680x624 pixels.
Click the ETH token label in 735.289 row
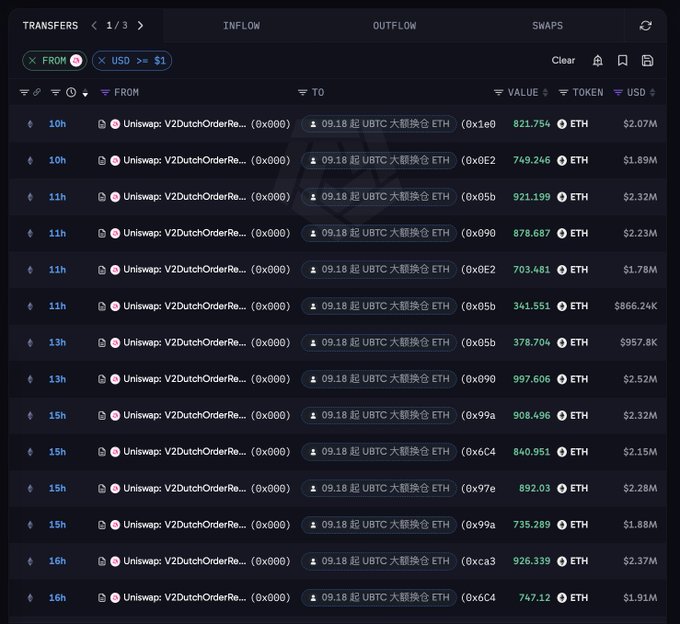[x=579, y=525]
